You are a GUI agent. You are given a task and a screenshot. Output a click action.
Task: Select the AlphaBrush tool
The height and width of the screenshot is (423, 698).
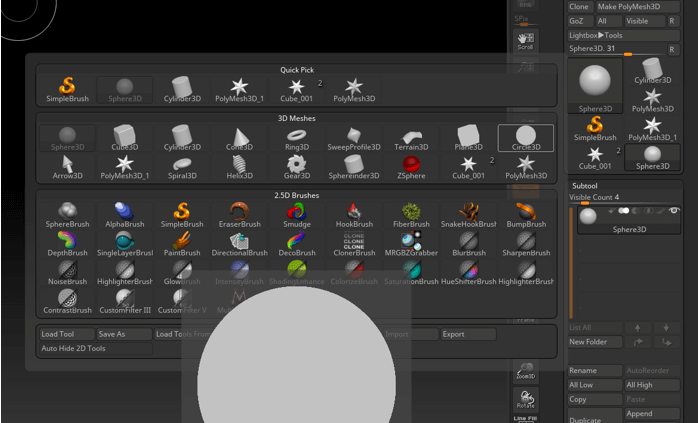[125, 216]
